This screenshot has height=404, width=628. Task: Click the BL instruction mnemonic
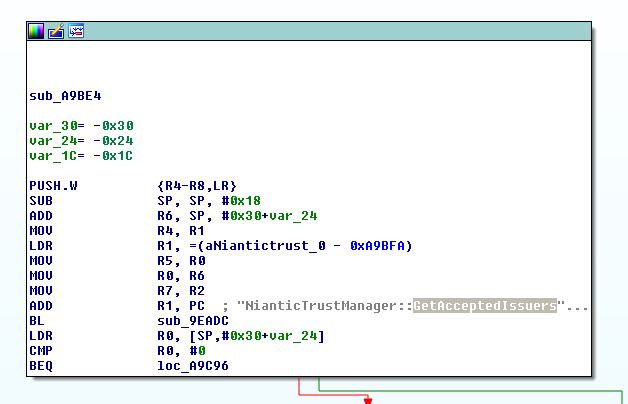pos(37,321)
